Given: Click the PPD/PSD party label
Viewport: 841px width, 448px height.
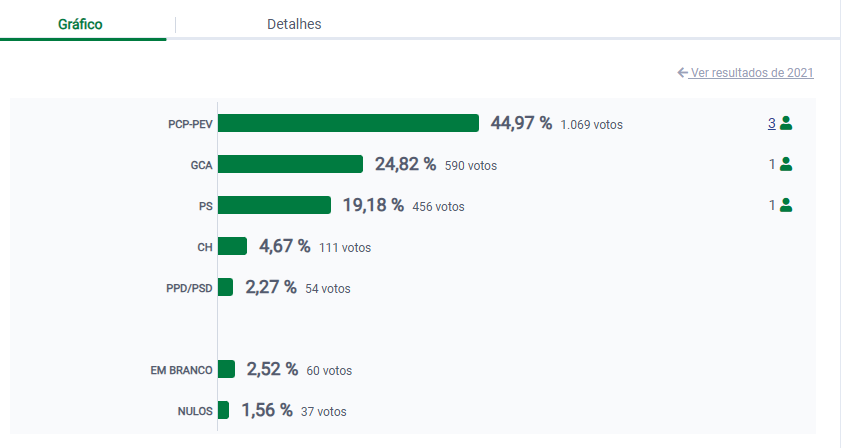Looking at the screenshot, I should click(189, 289).
